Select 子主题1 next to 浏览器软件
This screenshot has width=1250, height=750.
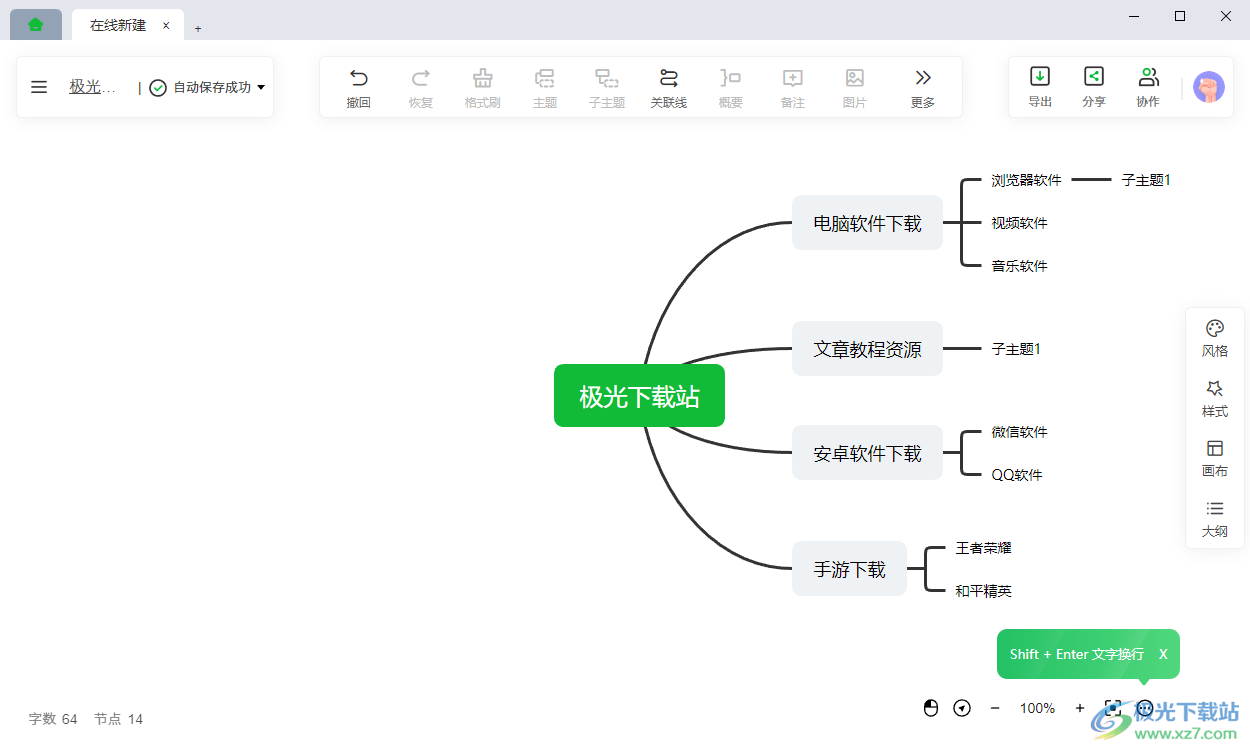1146,180
